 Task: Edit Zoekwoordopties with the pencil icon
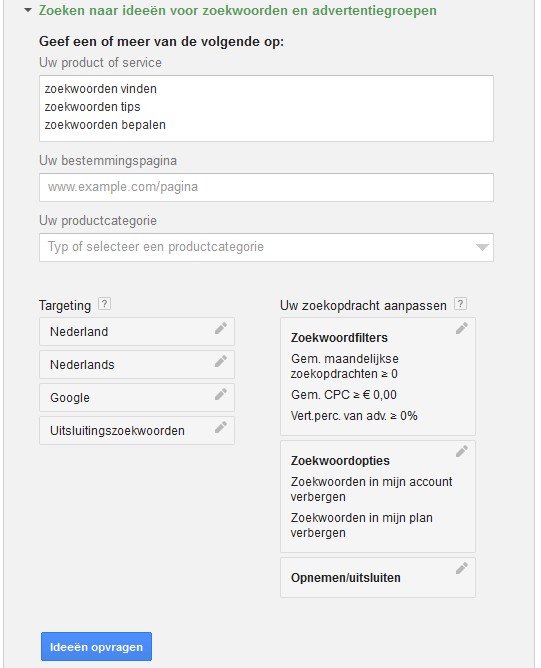pyautogui.click(x=462, y=452)
